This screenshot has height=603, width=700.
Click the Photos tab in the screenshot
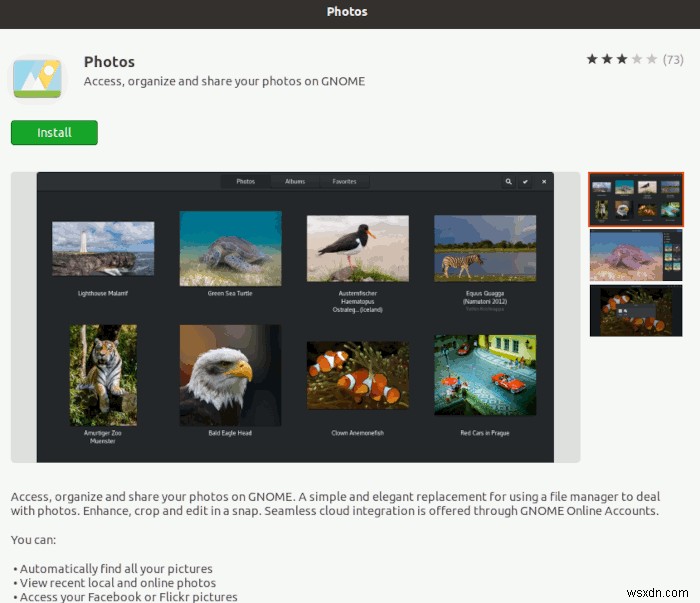246,182
